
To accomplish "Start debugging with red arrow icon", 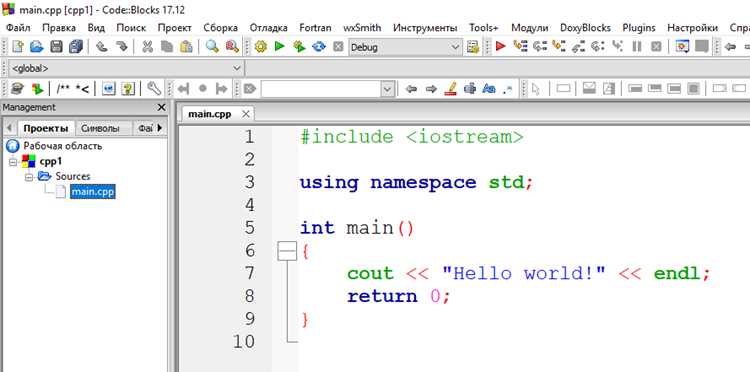I will pos(501,46).
